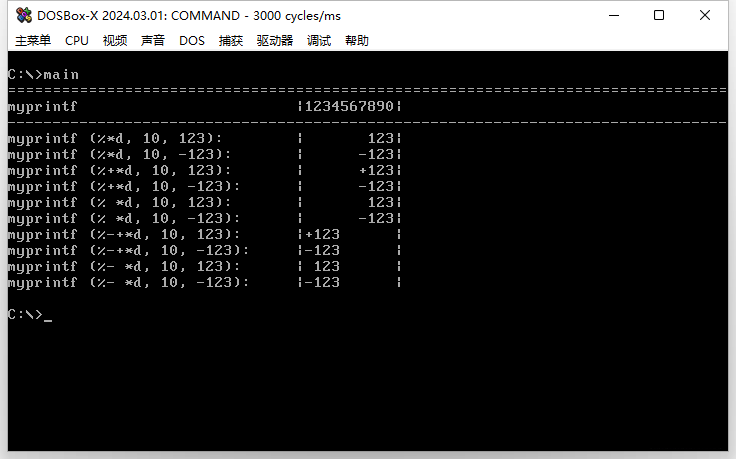Viewport: 736px width, 459px height.
Task: Click the right-aligned '+123' output value
Action: (x=376, y=170)
